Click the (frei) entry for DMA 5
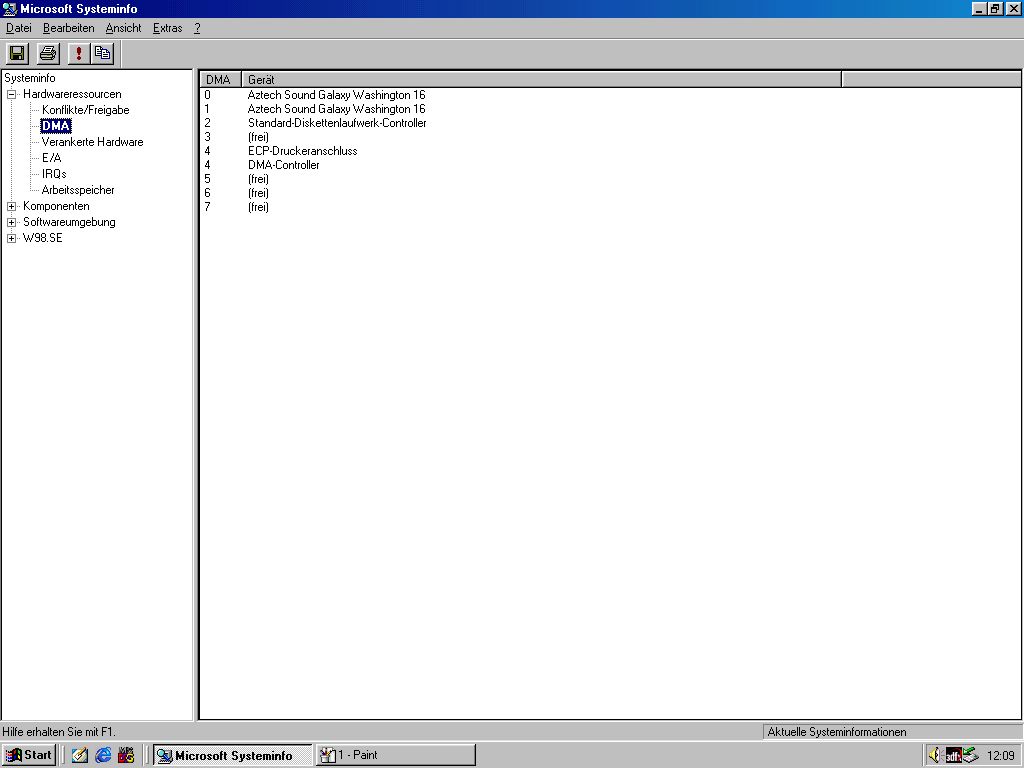This screenshot has width=1024, height=768. click(258, 179)
